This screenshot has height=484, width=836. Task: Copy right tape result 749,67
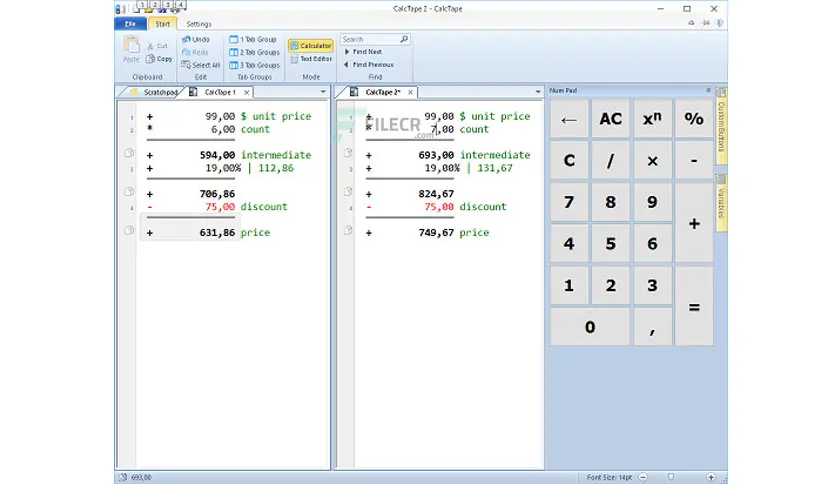click(348, 231)
